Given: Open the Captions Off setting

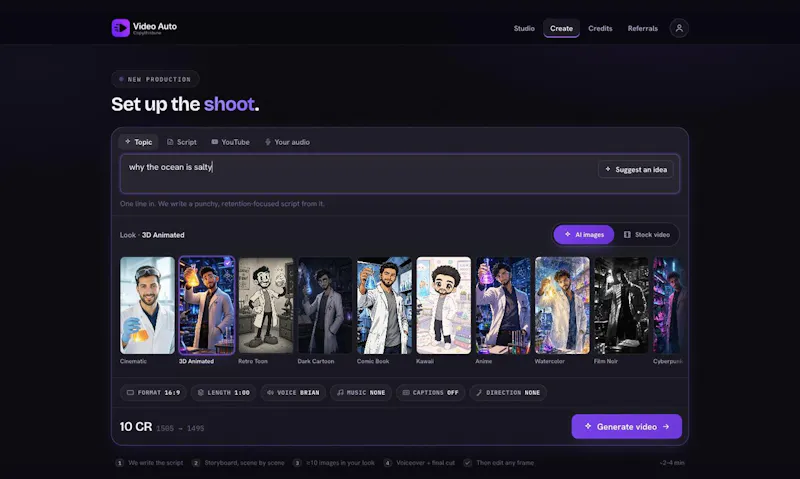Looking at the screenshot, I should click(430, 392).
